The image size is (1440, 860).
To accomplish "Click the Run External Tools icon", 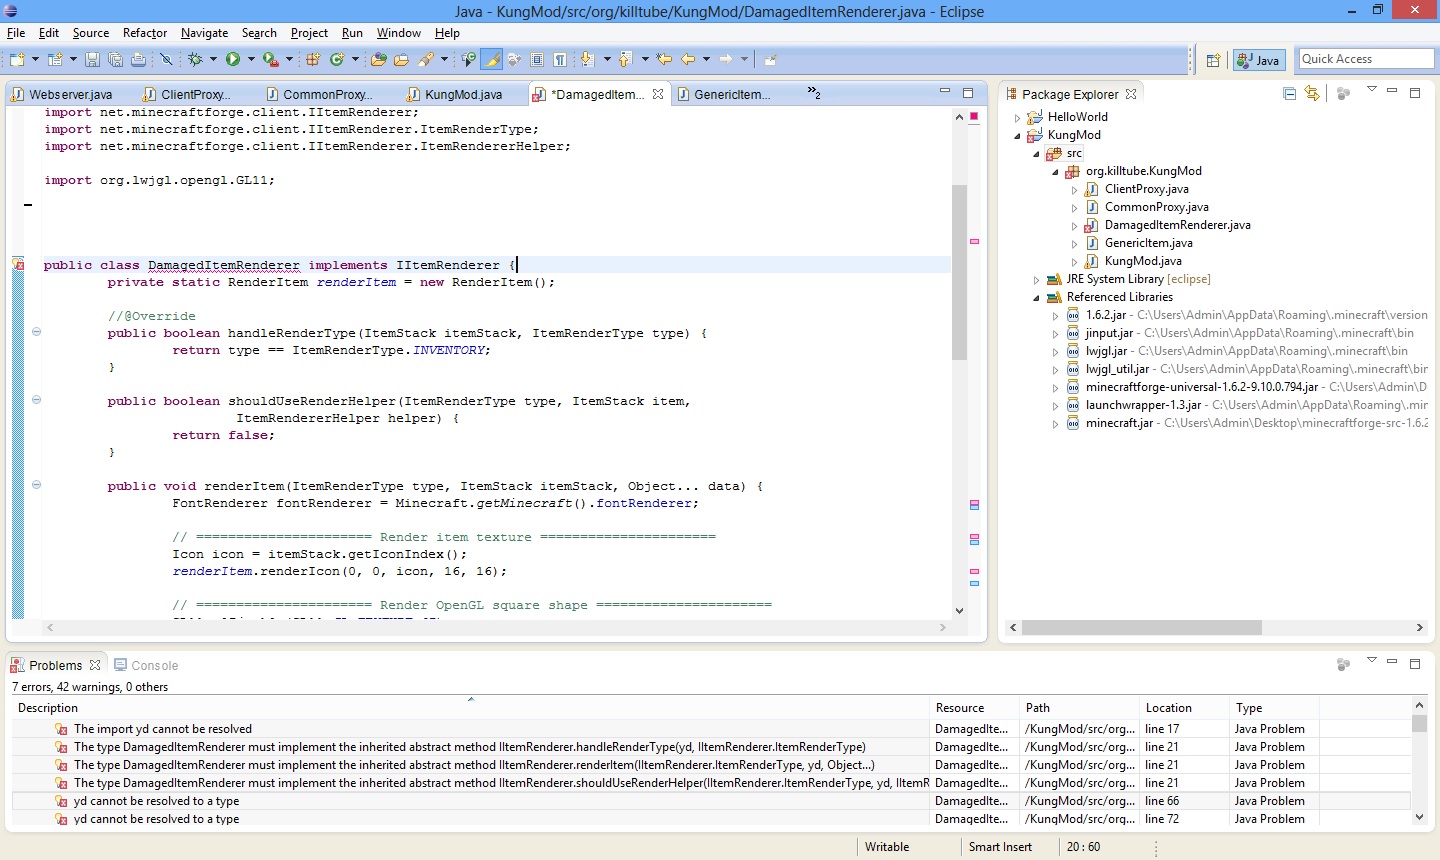I will (x=270, y=60).
